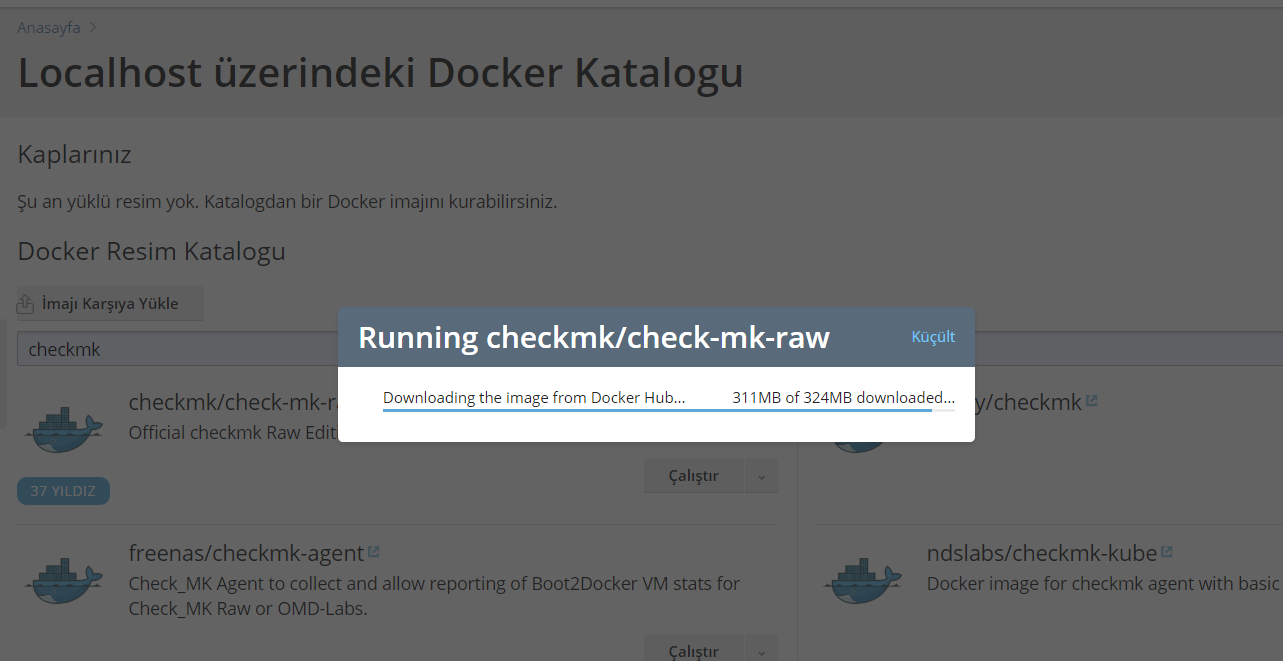Click Küçült to minimize the dialog
The image size is (1283, 661).
click(x=933, y=337)
